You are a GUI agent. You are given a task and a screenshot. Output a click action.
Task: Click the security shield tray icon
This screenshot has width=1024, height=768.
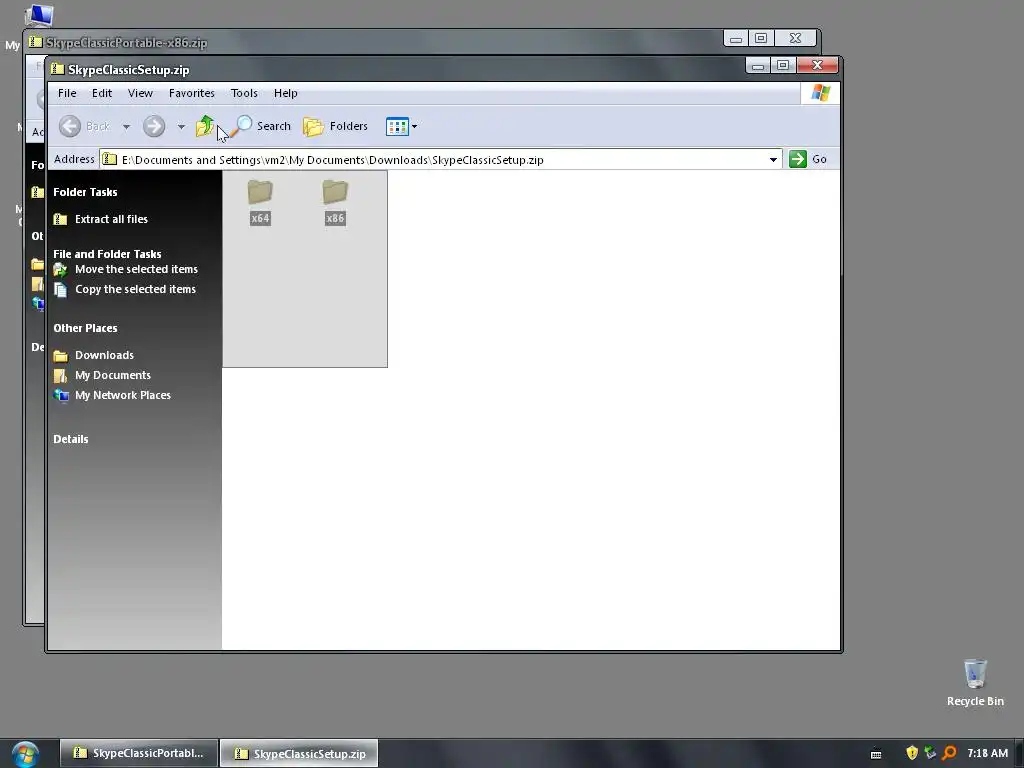coord(912,753)
